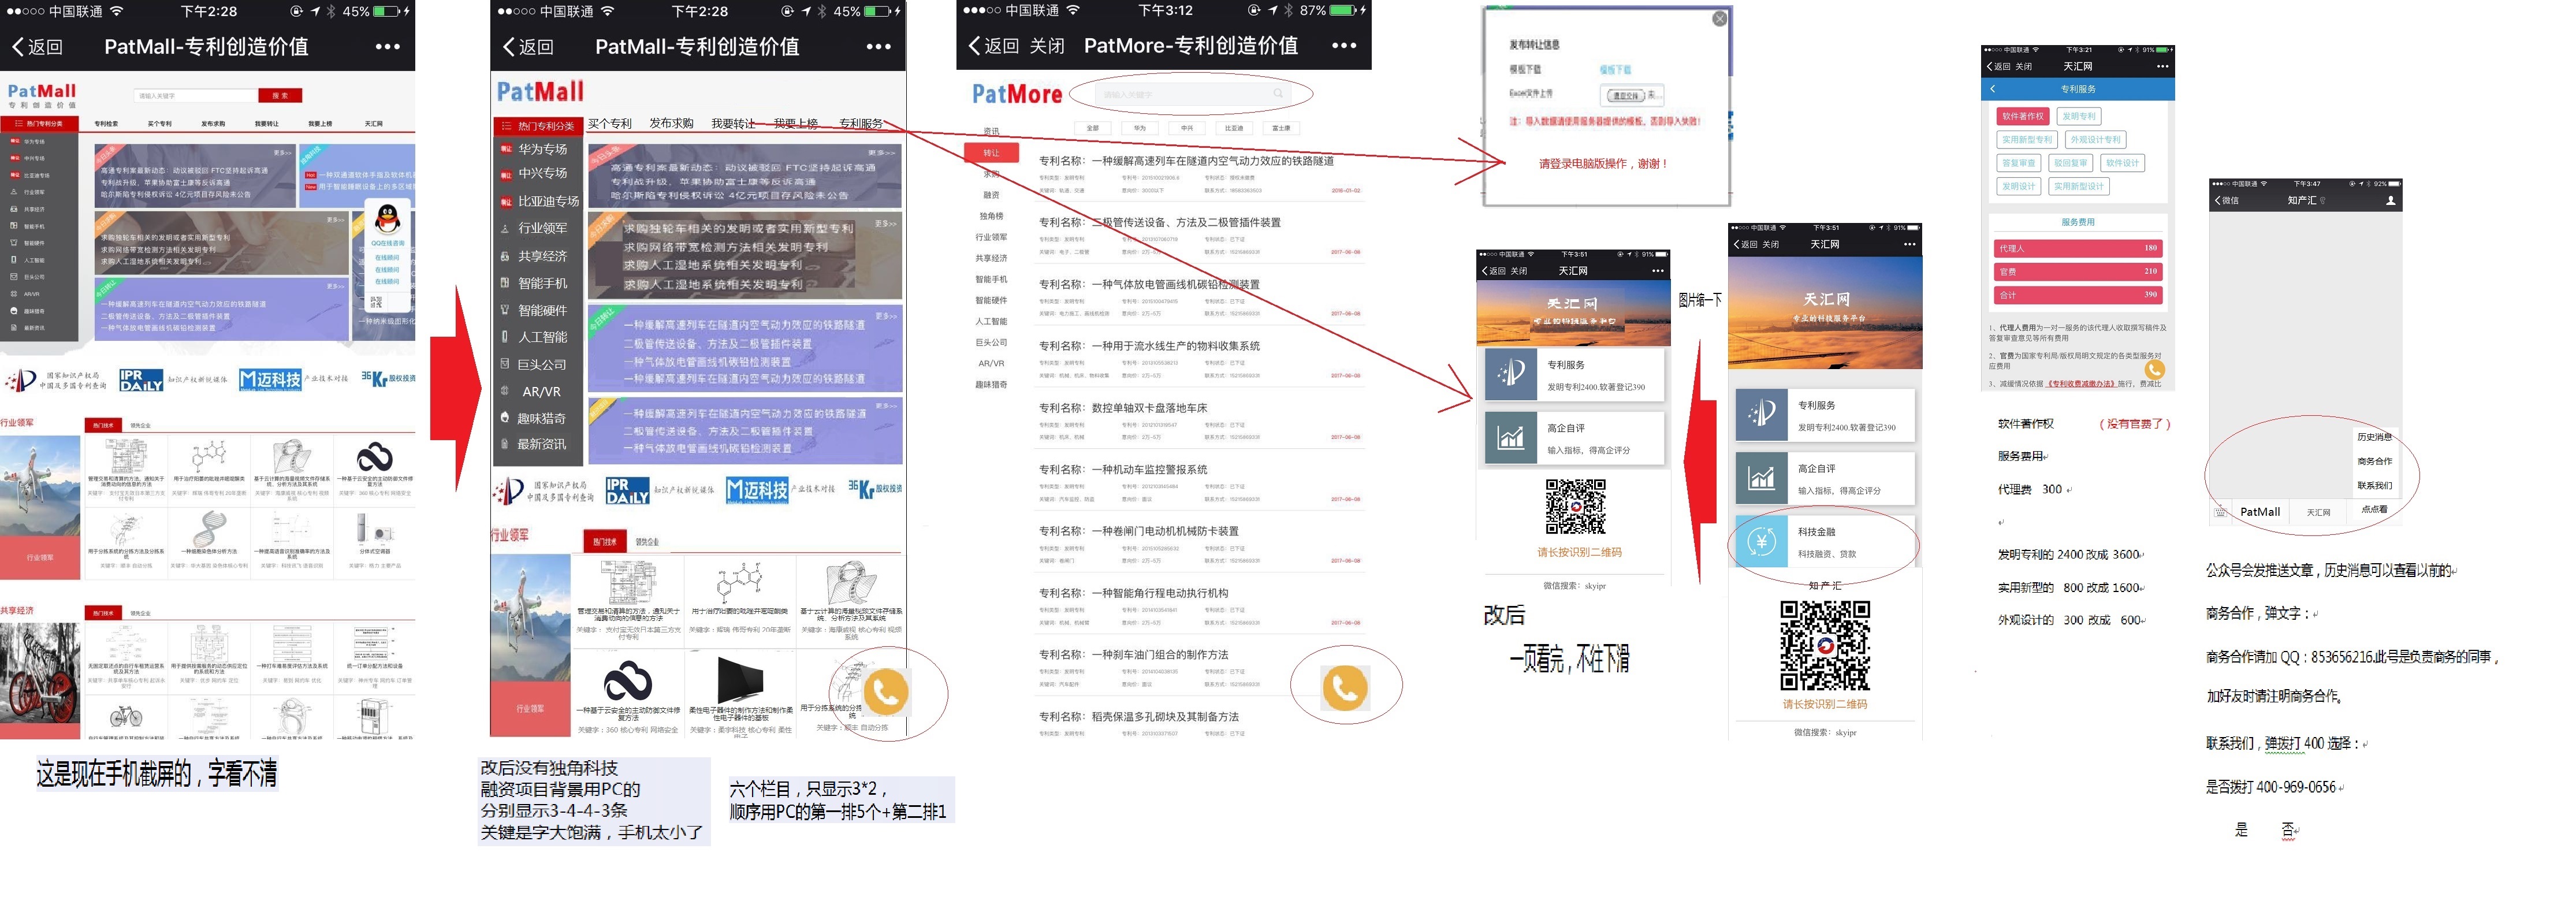Tap the keyboard icon in 知产汇 bottom bar
The image size is (2576, 908).
click(x=2220, y=512)
